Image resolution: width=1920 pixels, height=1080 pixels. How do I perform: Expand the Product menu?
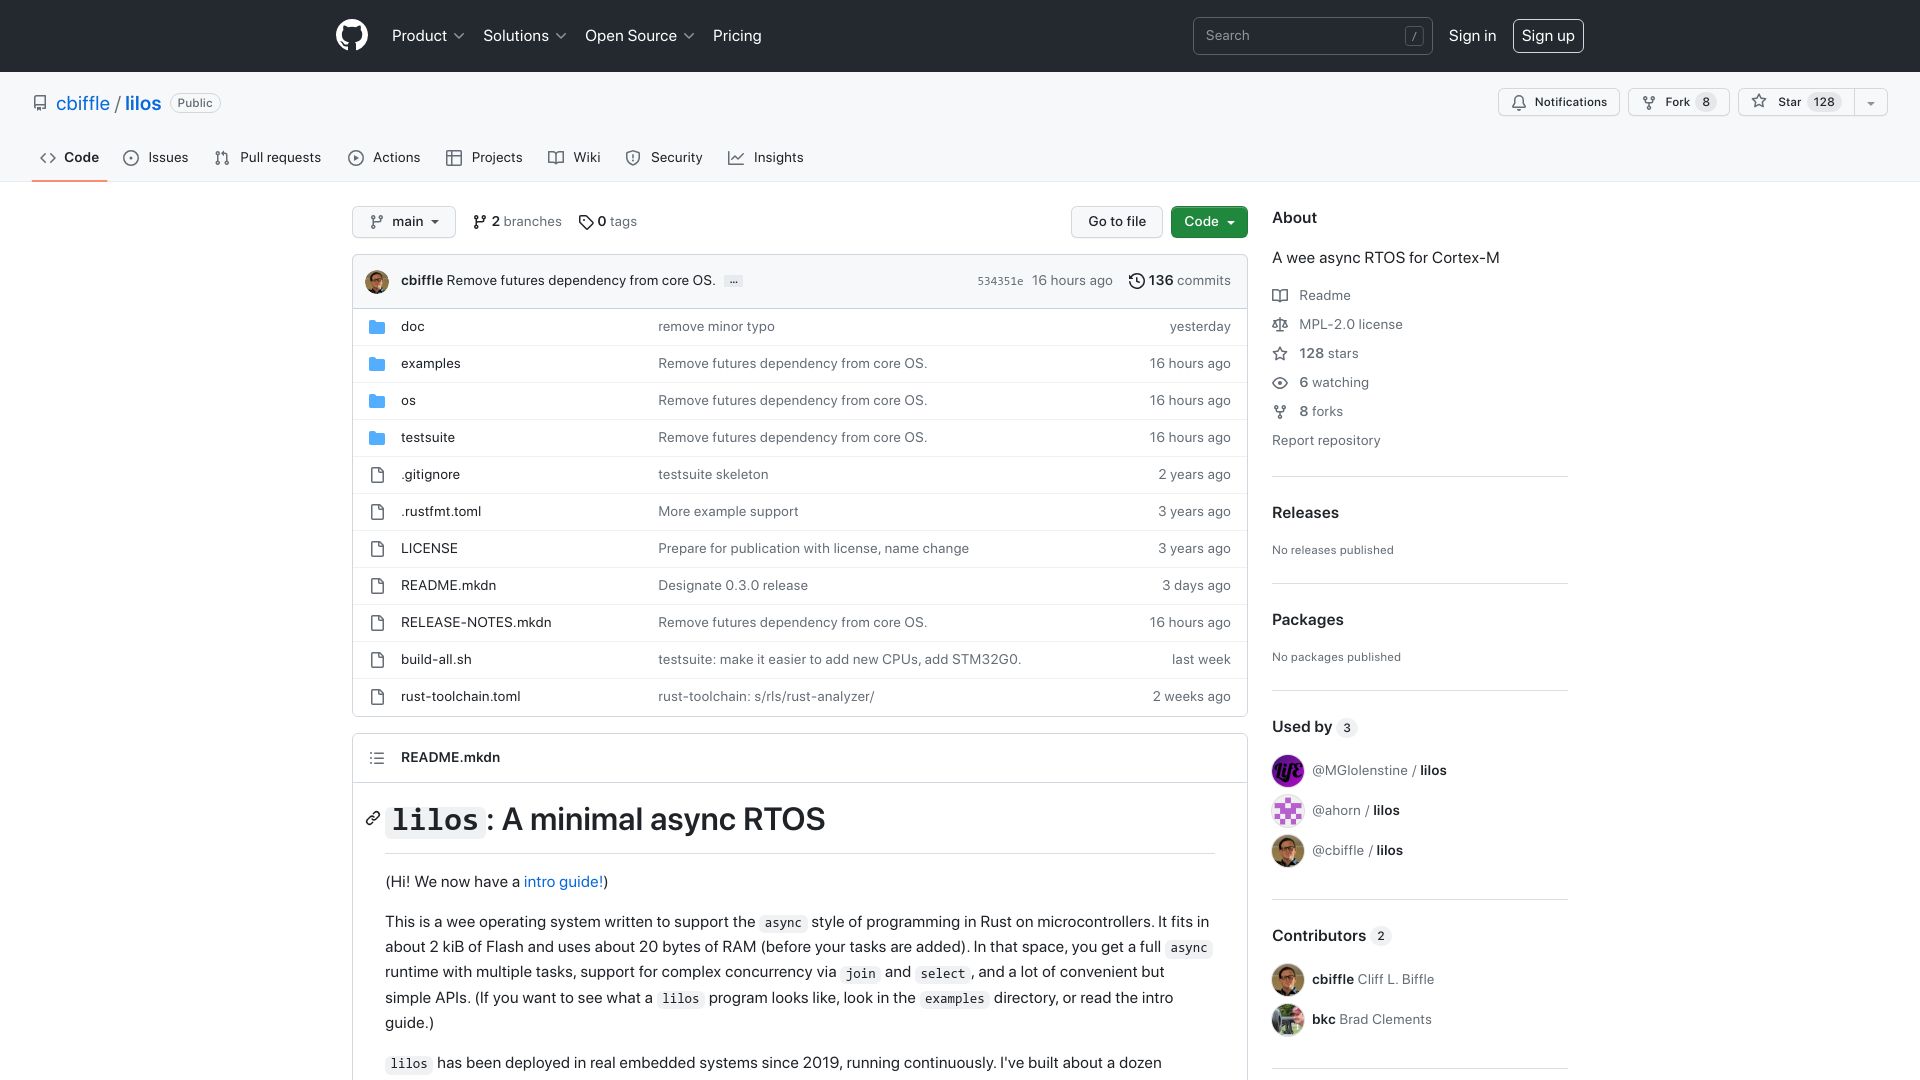(x=428, y=36)
